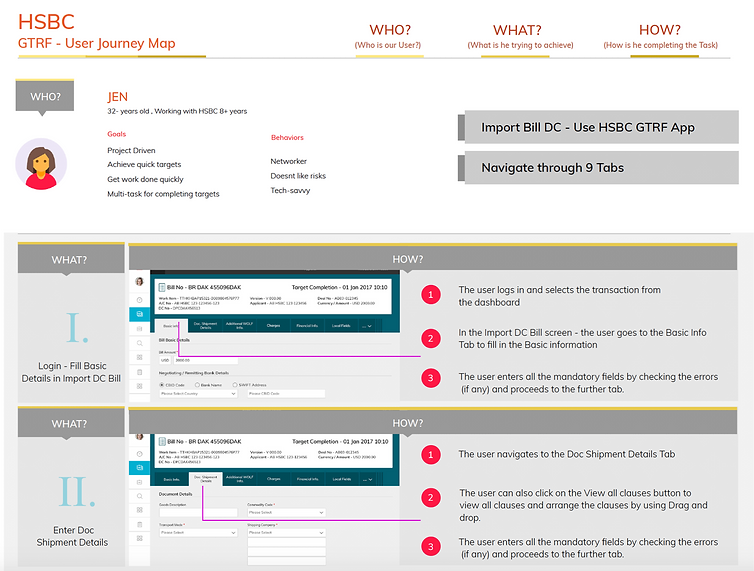
Task: Click first empty field under Shipping Company
Action: pos(286,542)
